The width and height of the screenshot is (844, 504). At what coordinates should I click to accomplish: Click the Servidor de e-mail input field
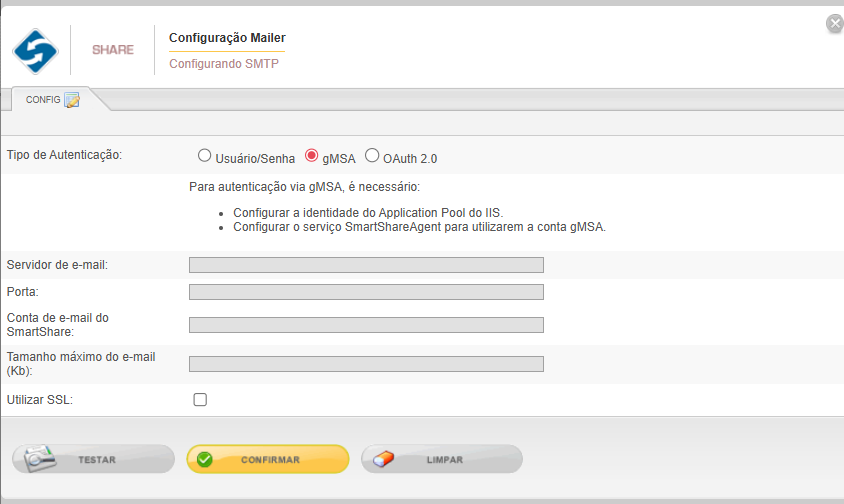pyautogui.click(x=366, y=265)
